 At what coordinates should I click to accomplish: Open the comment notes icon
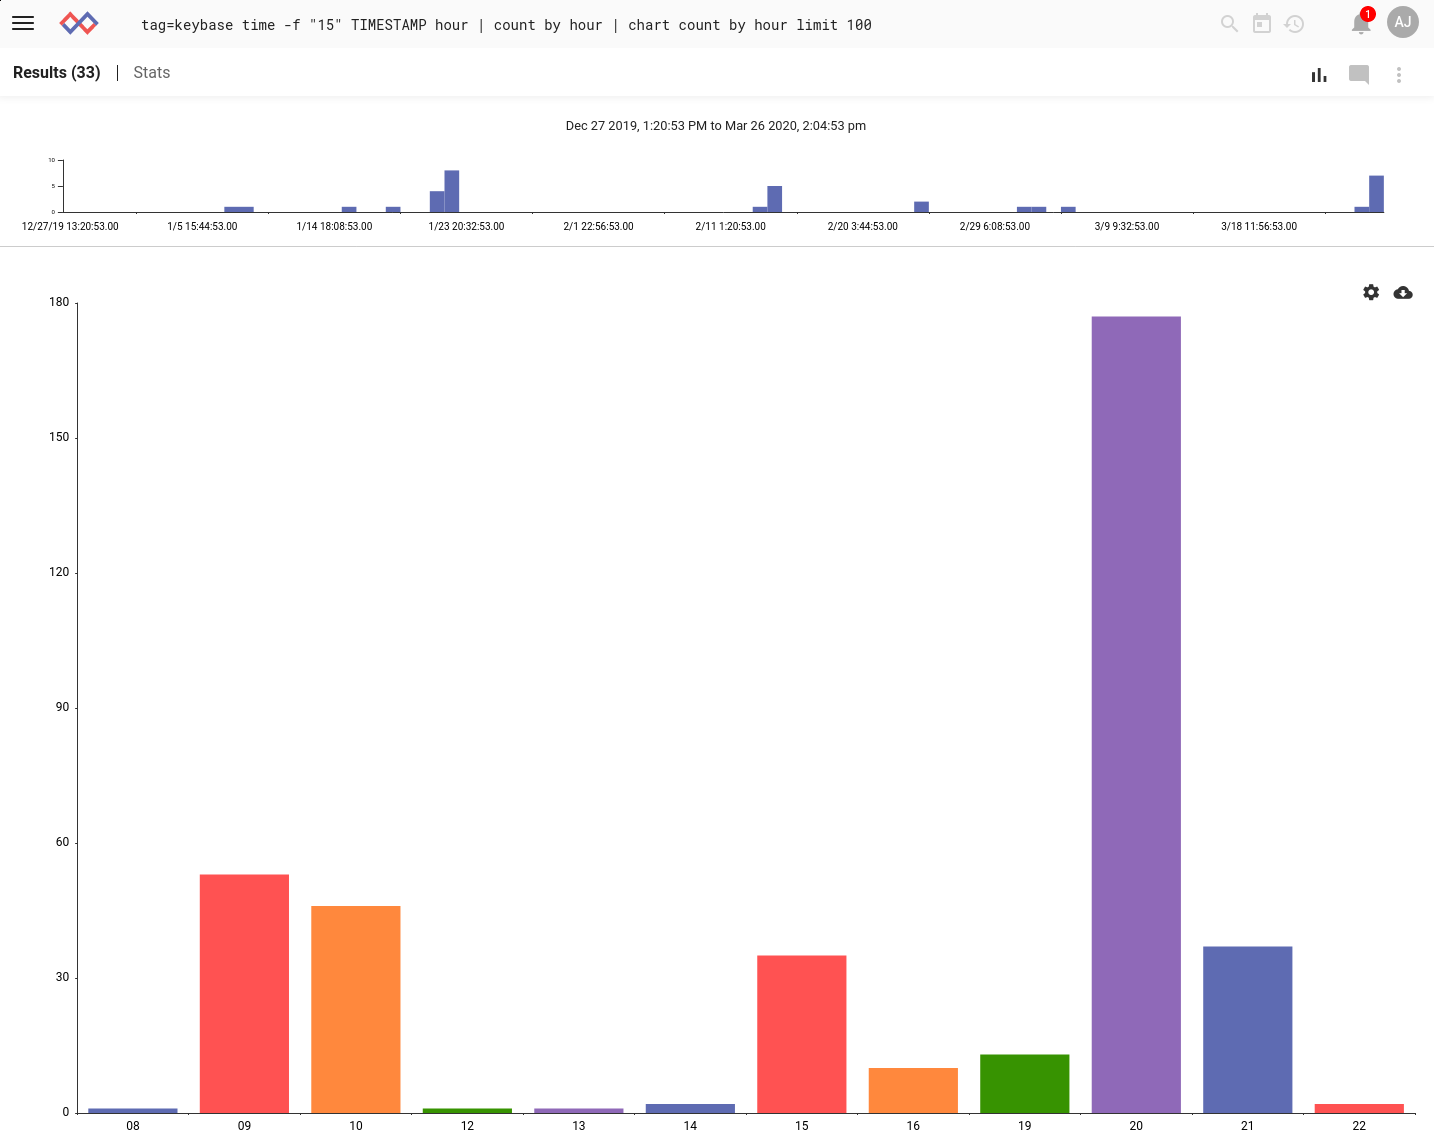(1359, 74)
